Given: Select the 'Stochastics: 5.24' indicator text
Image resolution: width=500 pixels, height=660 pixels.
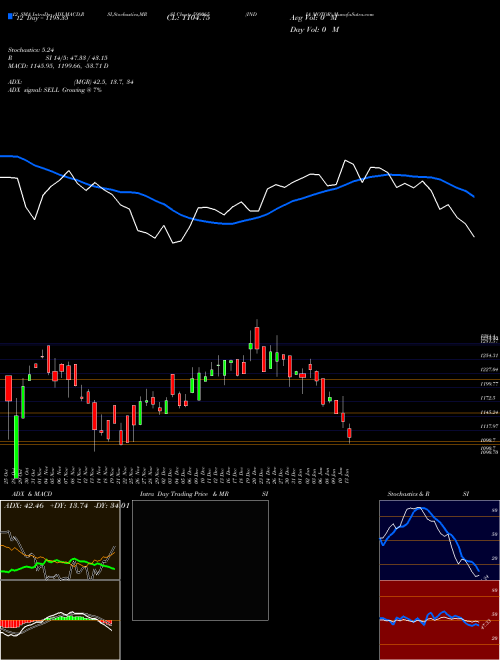Looking at the screenshot, I should [x=31, y=50].
